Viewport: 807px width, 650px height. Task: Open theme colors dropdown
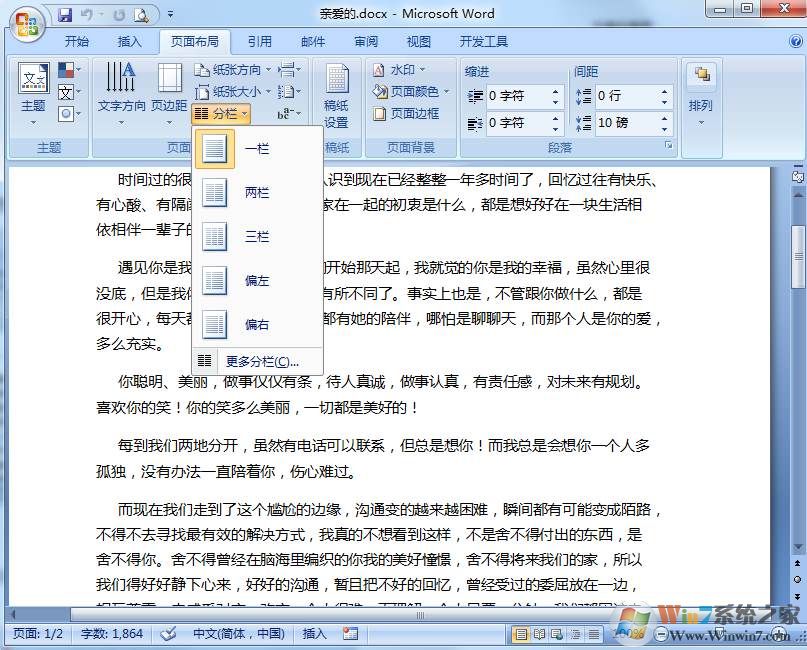coord(69,69)
